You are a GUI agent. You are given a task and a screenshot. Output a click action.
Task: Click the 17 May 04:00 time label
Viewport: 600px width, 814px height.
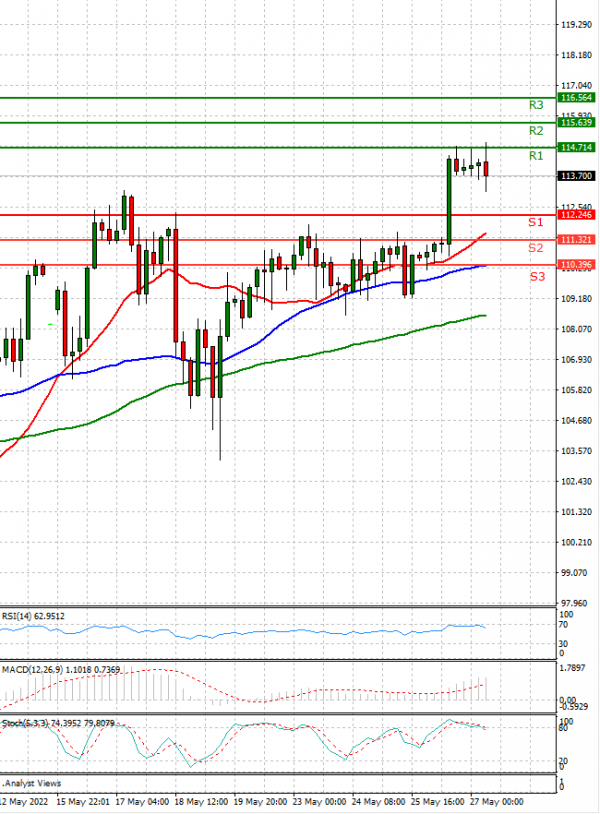142,802
